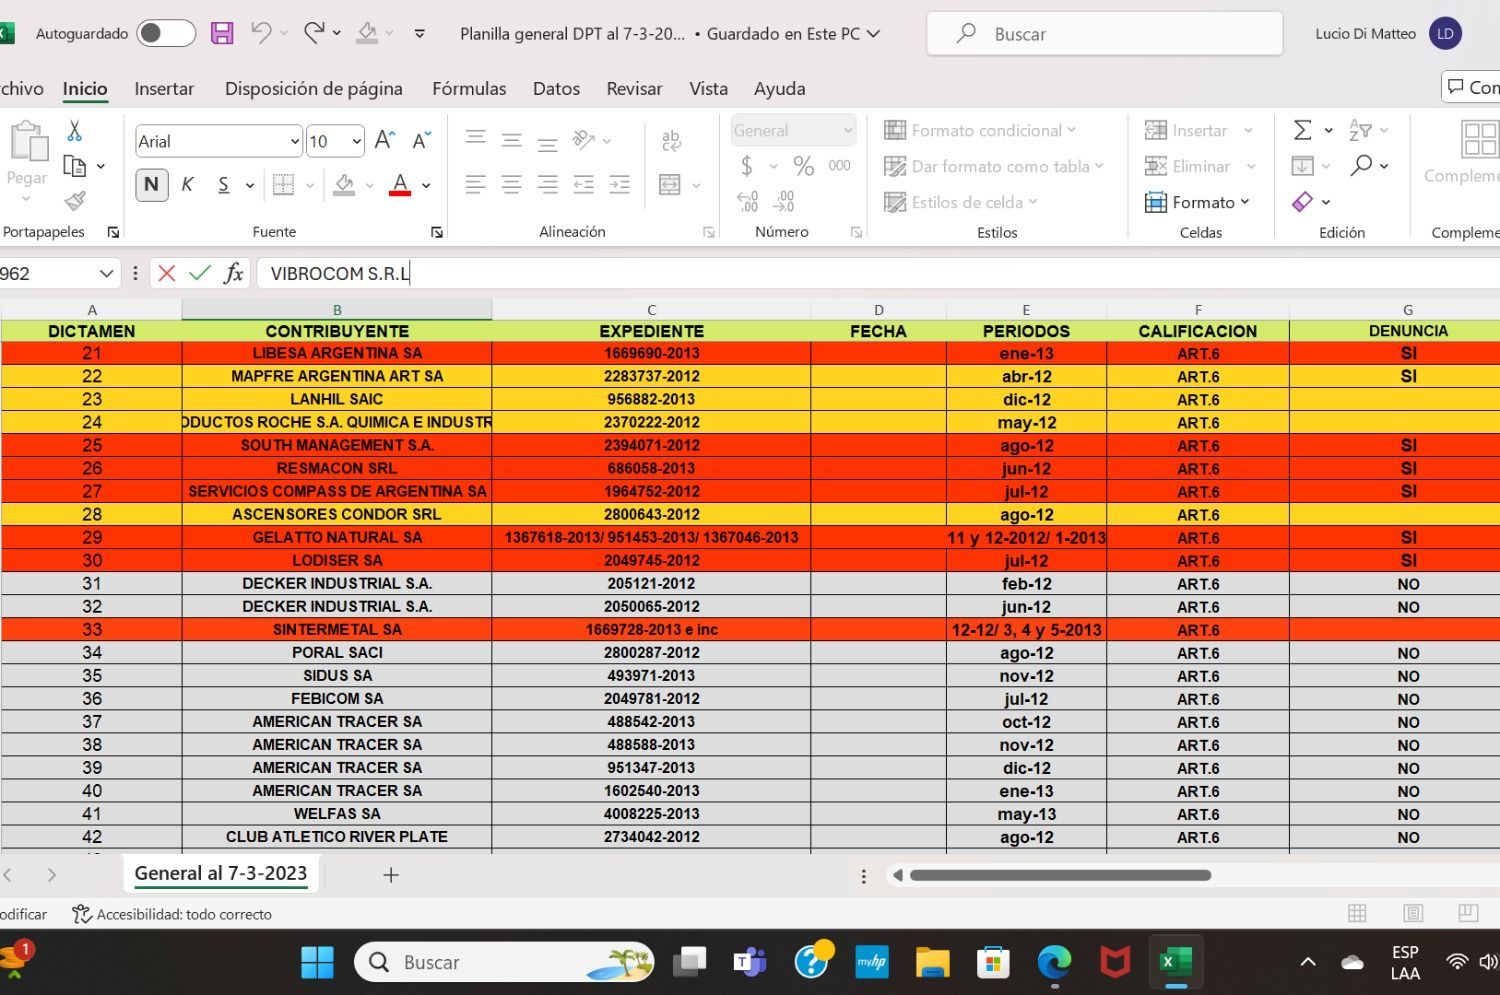Click the formula bar text VIBROCOM S.R.L
Image resolution: width=1500 pixels, height=995 pixels.
click(x=340, y=273)
